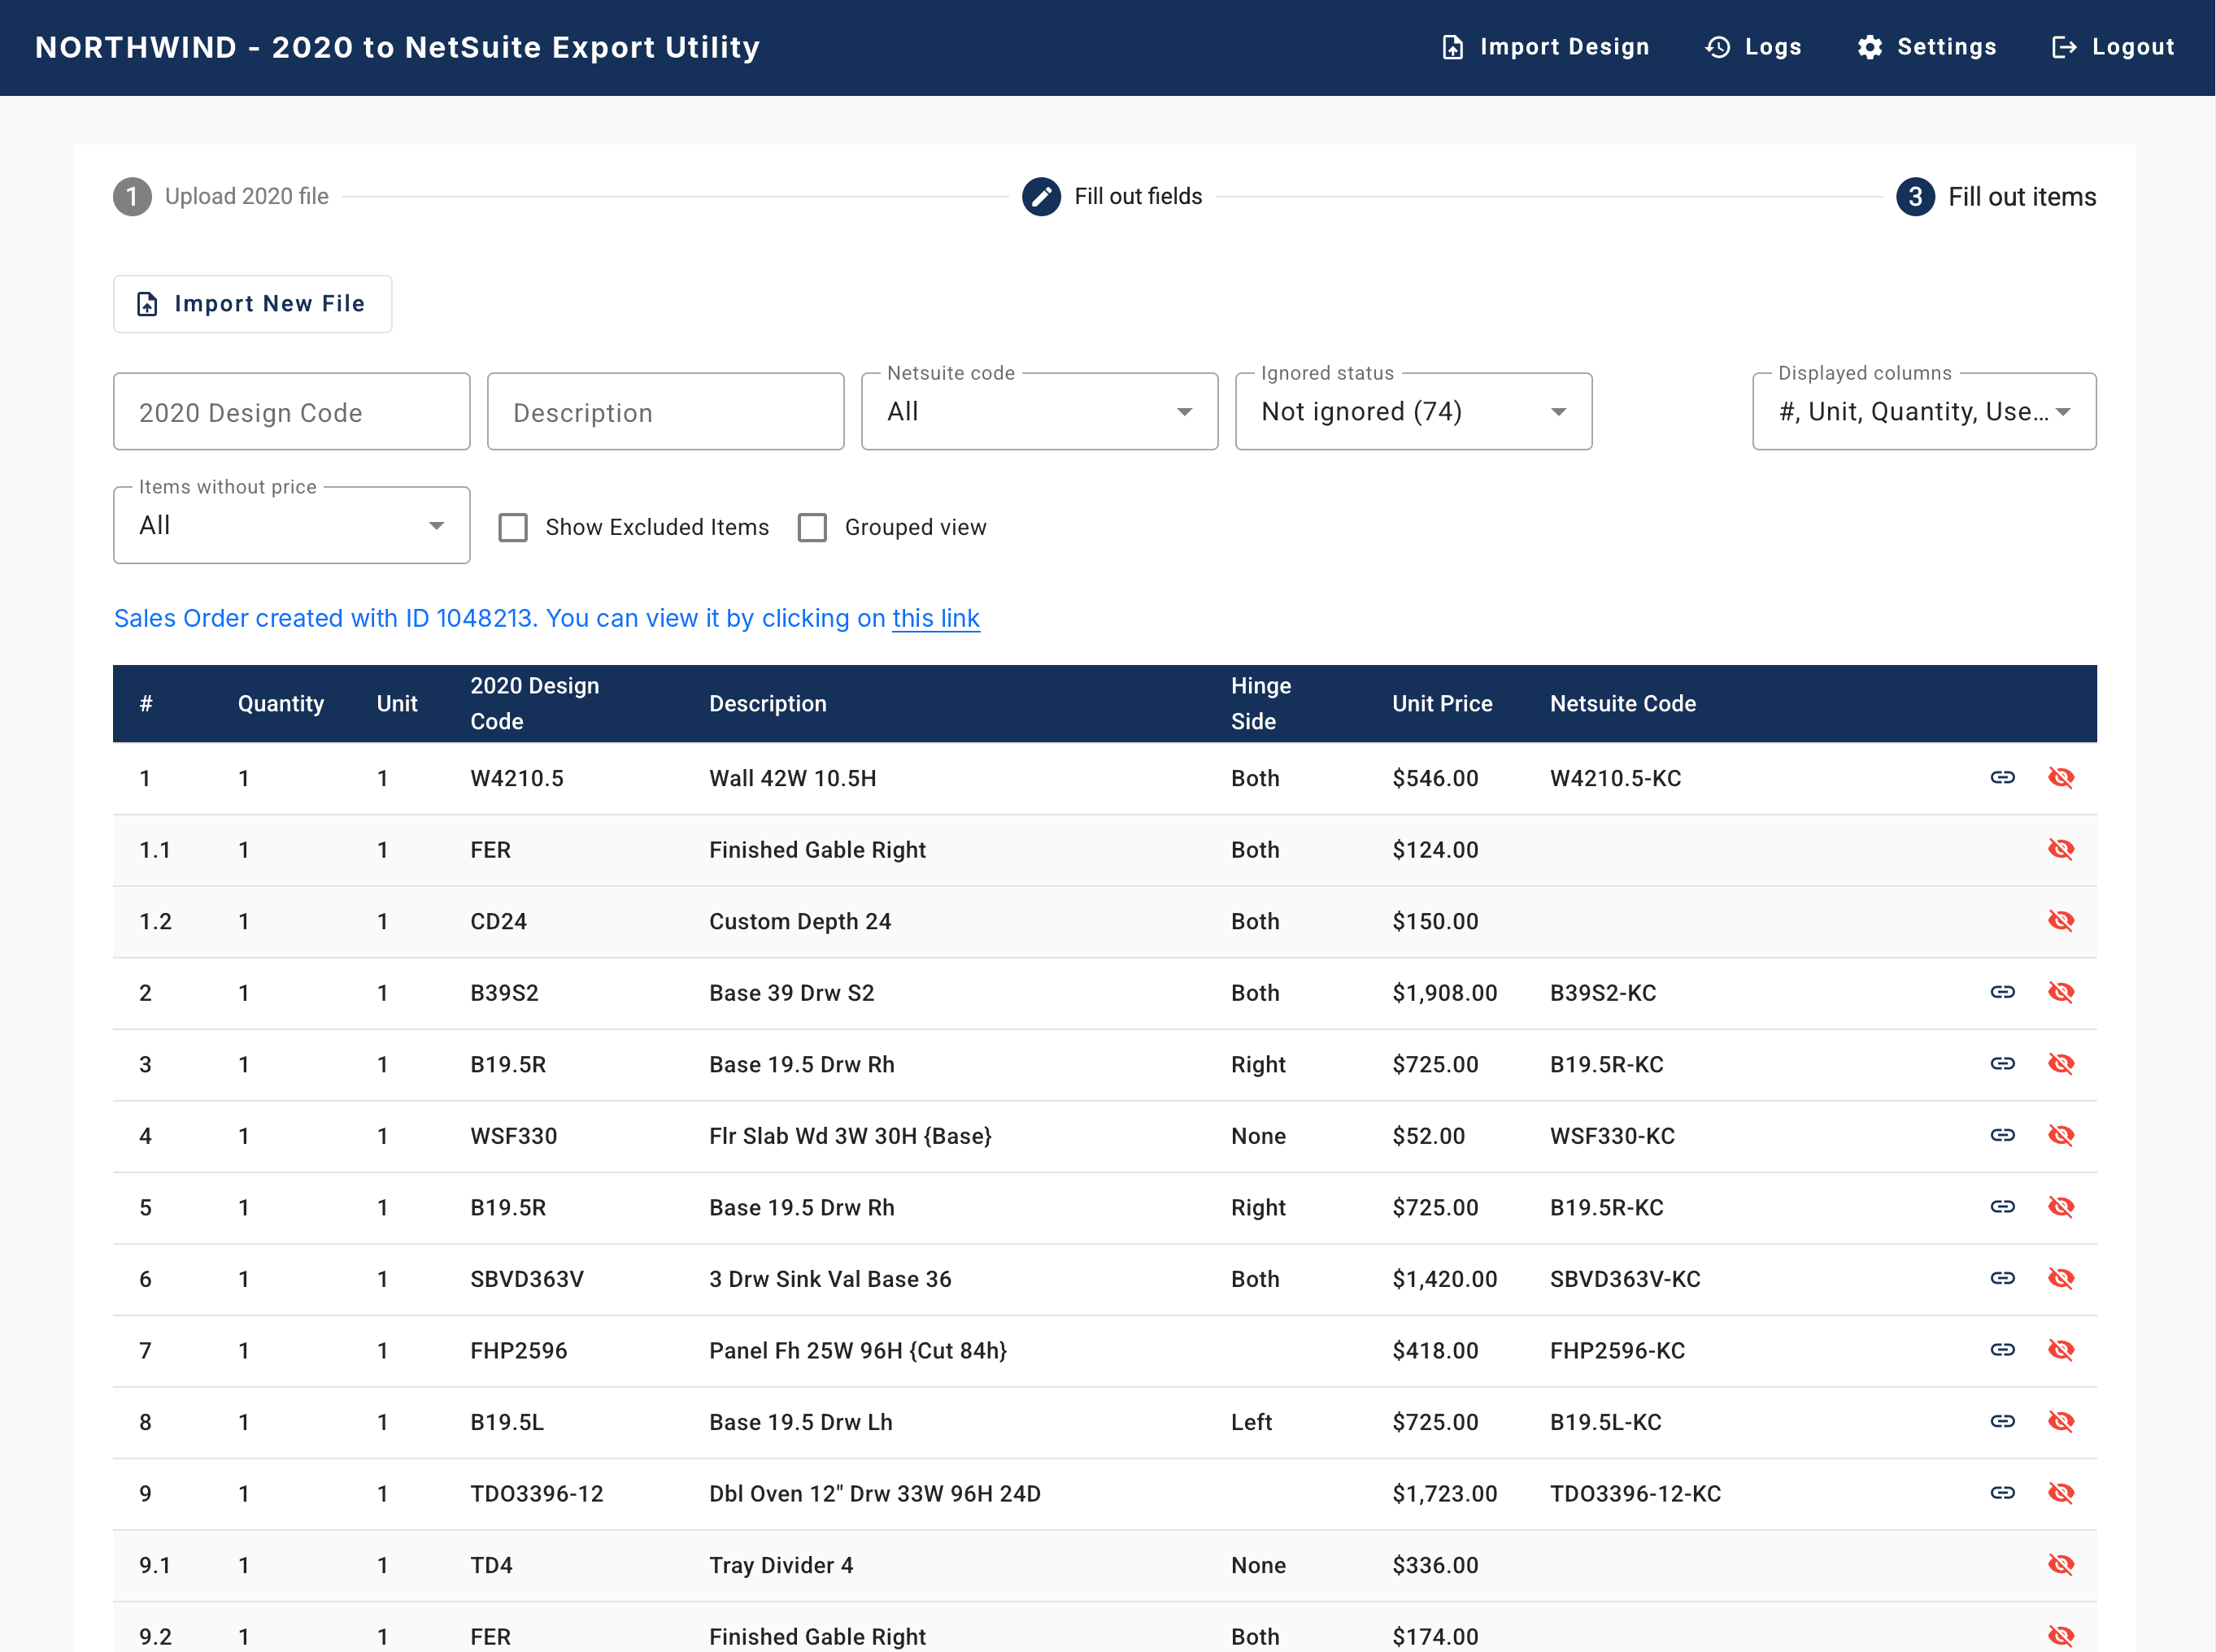This screenshot has width=2216, height=1652.
Task: Click the Description filter field
Action: [x=665, y=411]
